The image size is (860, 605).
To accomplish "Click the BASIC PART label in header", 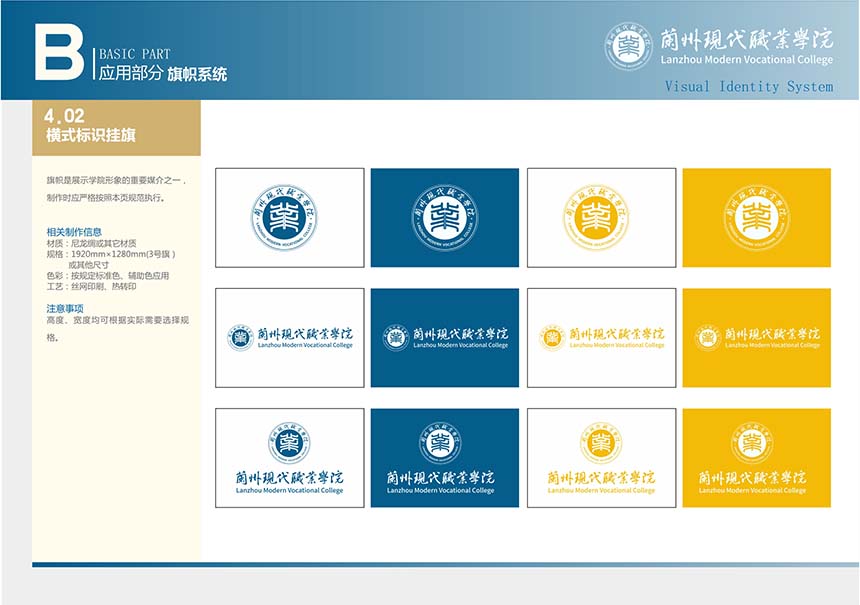I will (134, 54).
